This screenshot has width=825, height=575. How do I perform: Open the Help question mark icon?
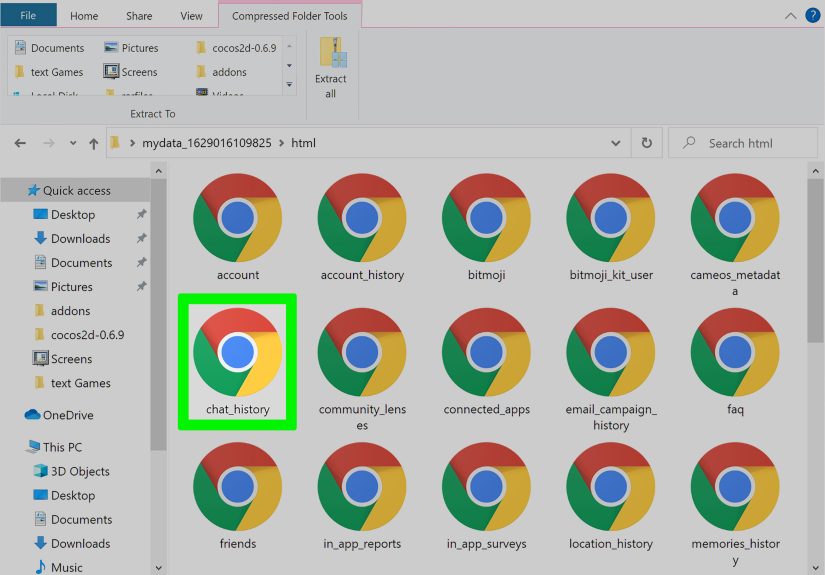(x=812, y=15)
